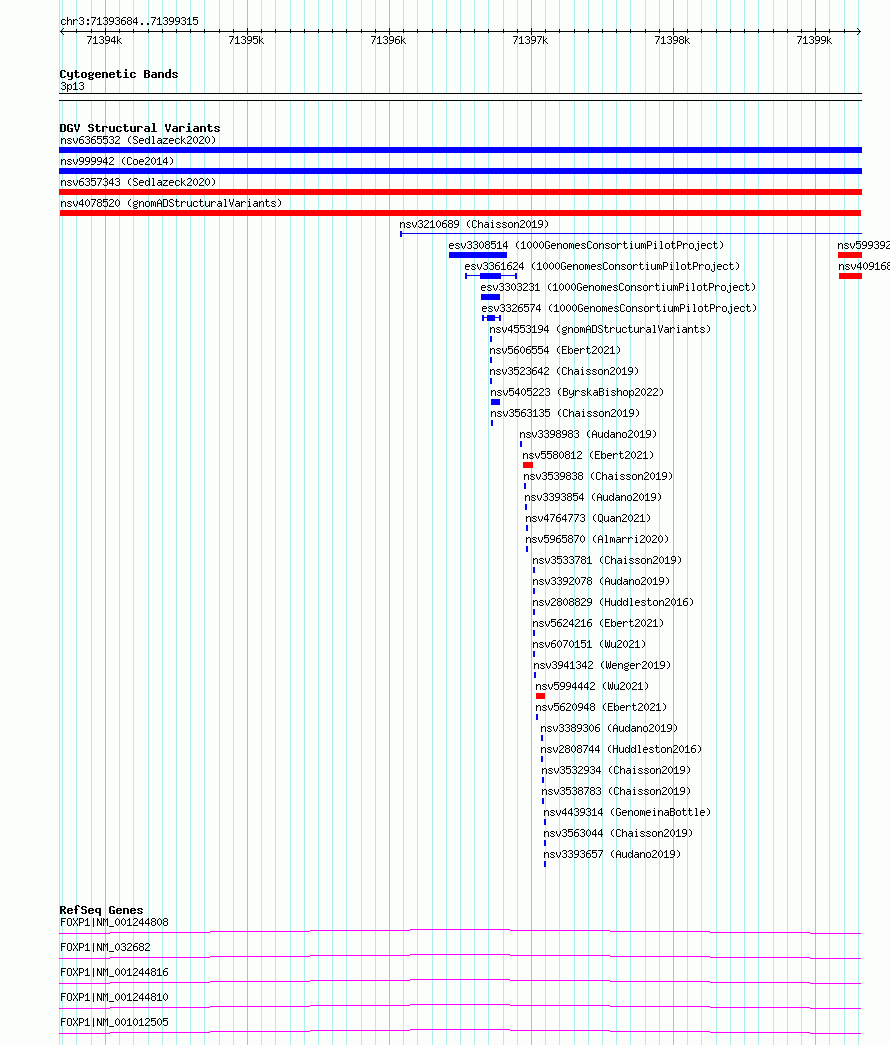Open nsv3563044 (Chaisson2019) variant
890x1045 pixels.
618,833
